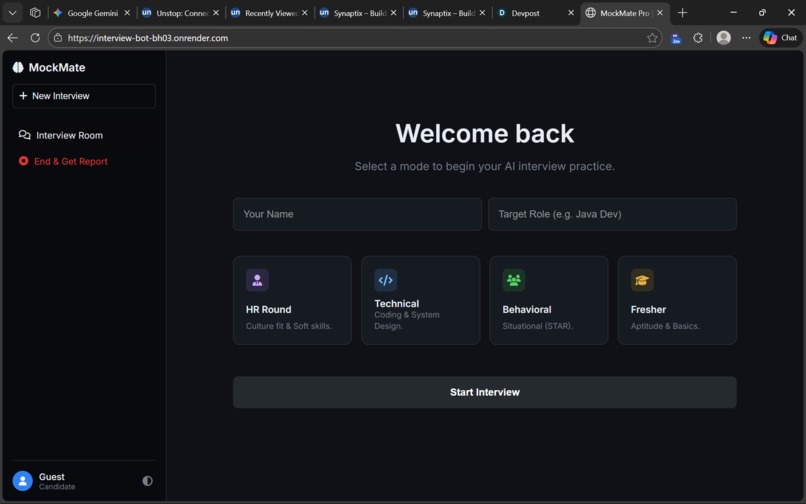Select the Behavioral mode card

(x=548, y=300)
